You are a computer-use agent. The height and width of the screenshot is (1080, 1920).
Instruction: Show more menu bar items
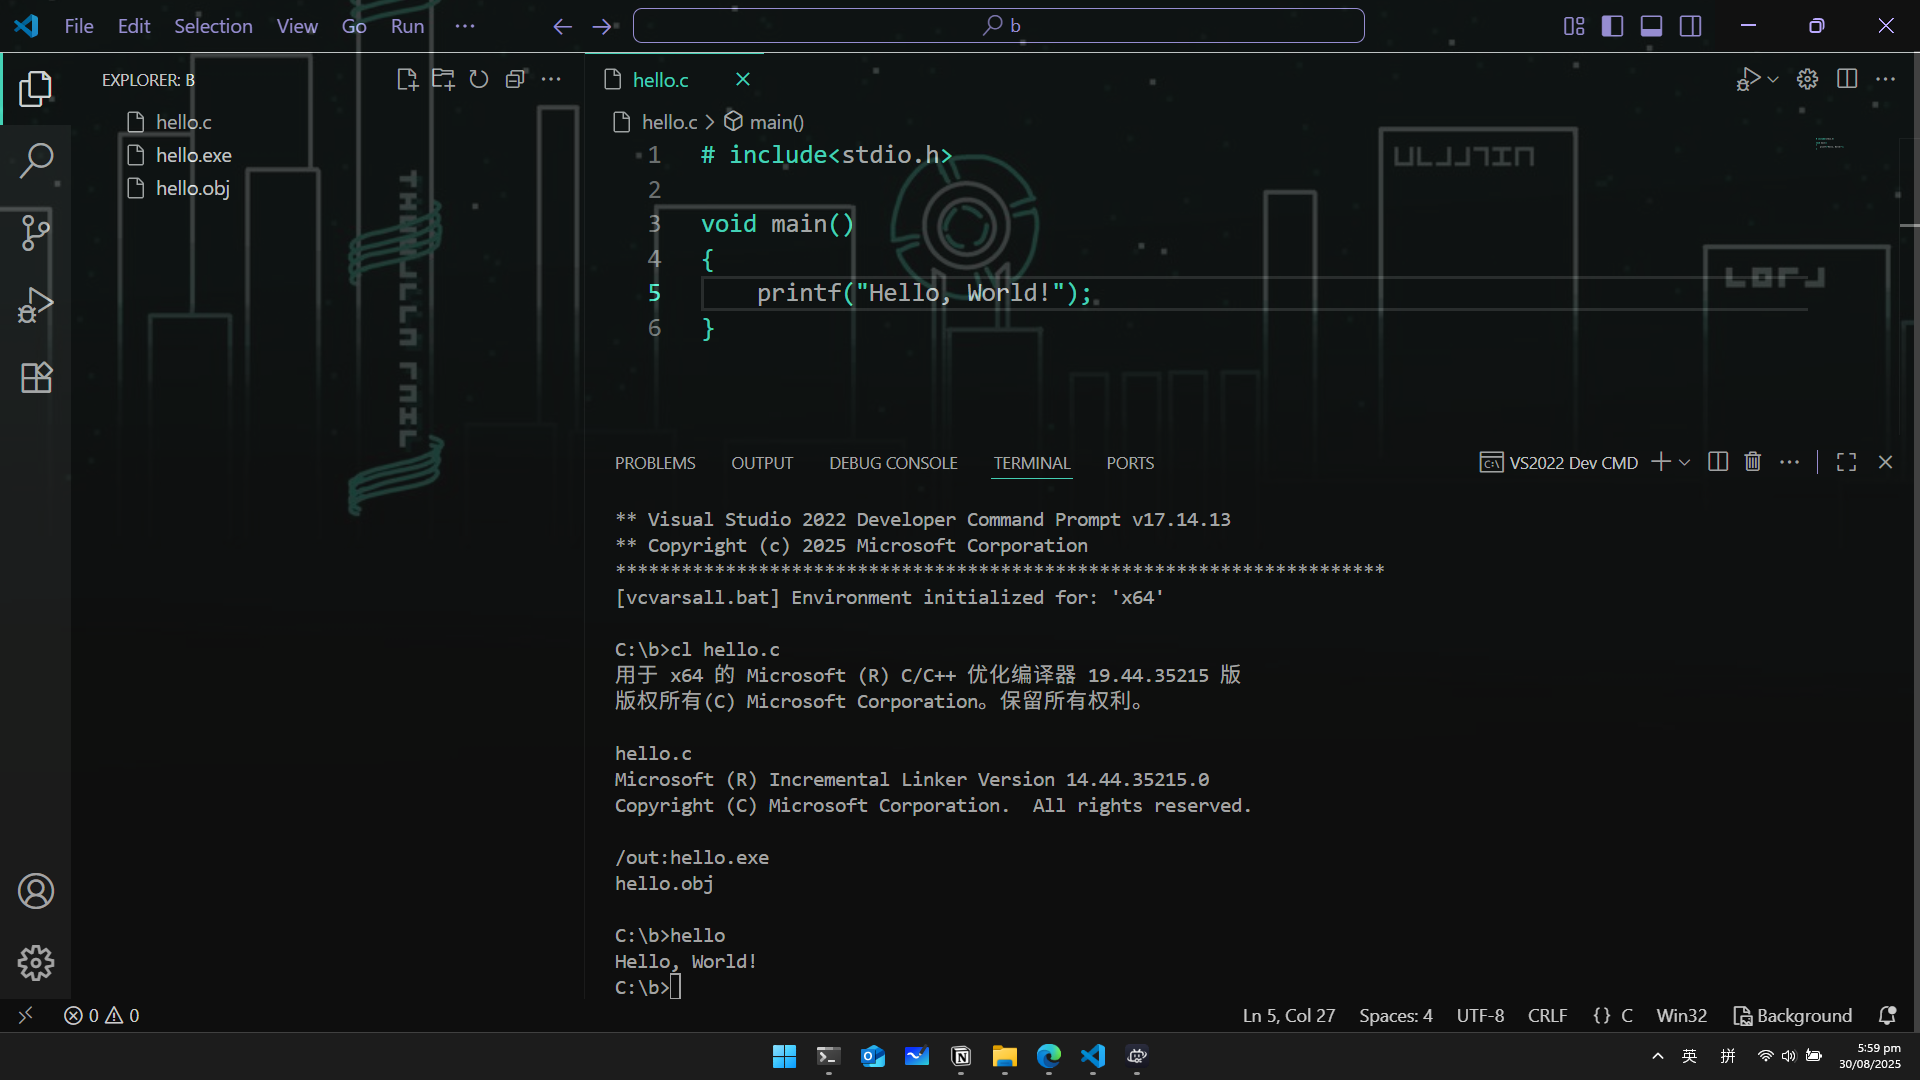pos(465,26)
